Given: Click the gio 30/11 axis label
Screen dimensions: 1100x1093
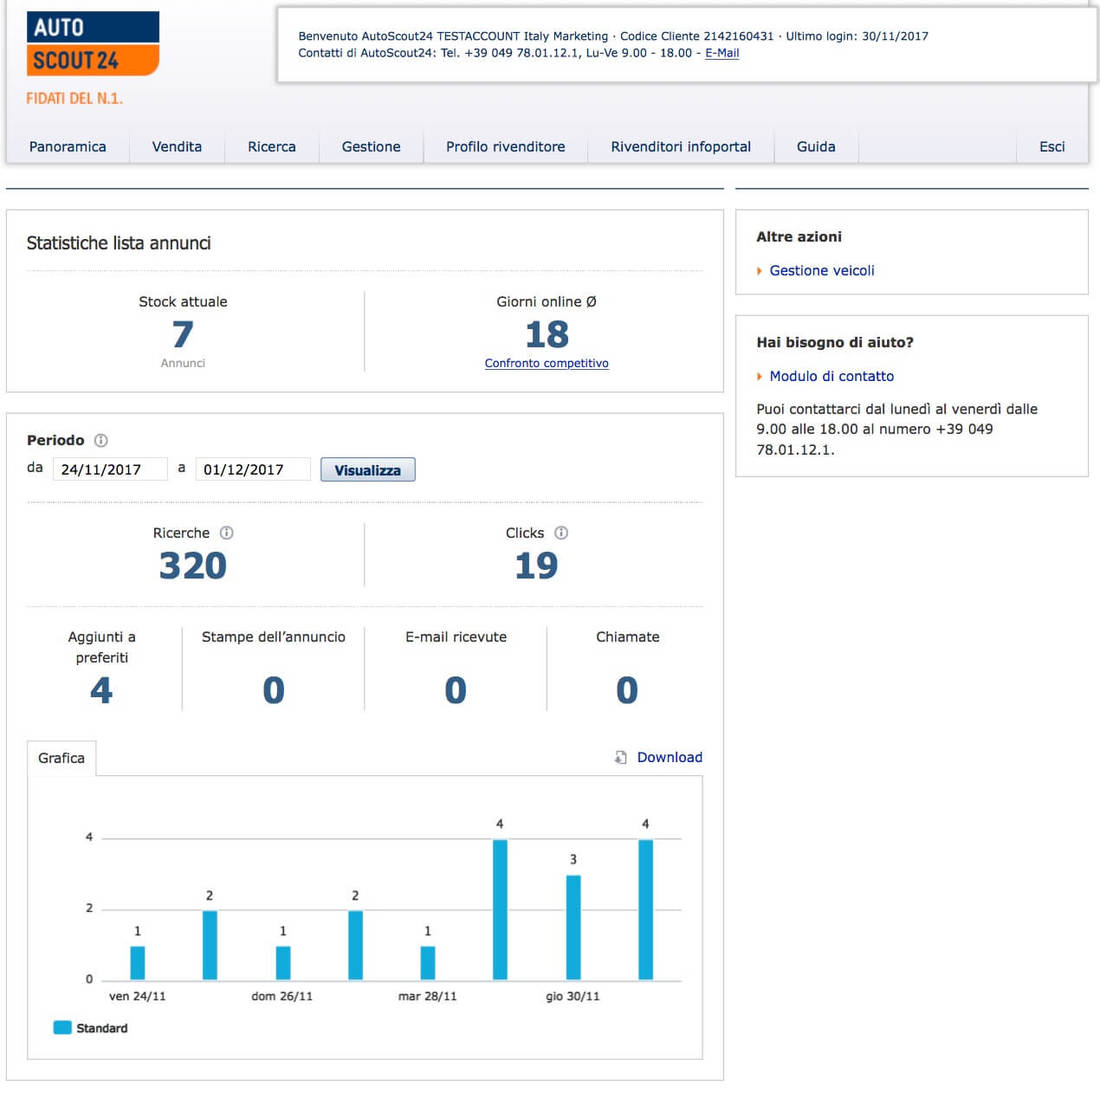Looking at the screenshot, I should coord(572,996).
